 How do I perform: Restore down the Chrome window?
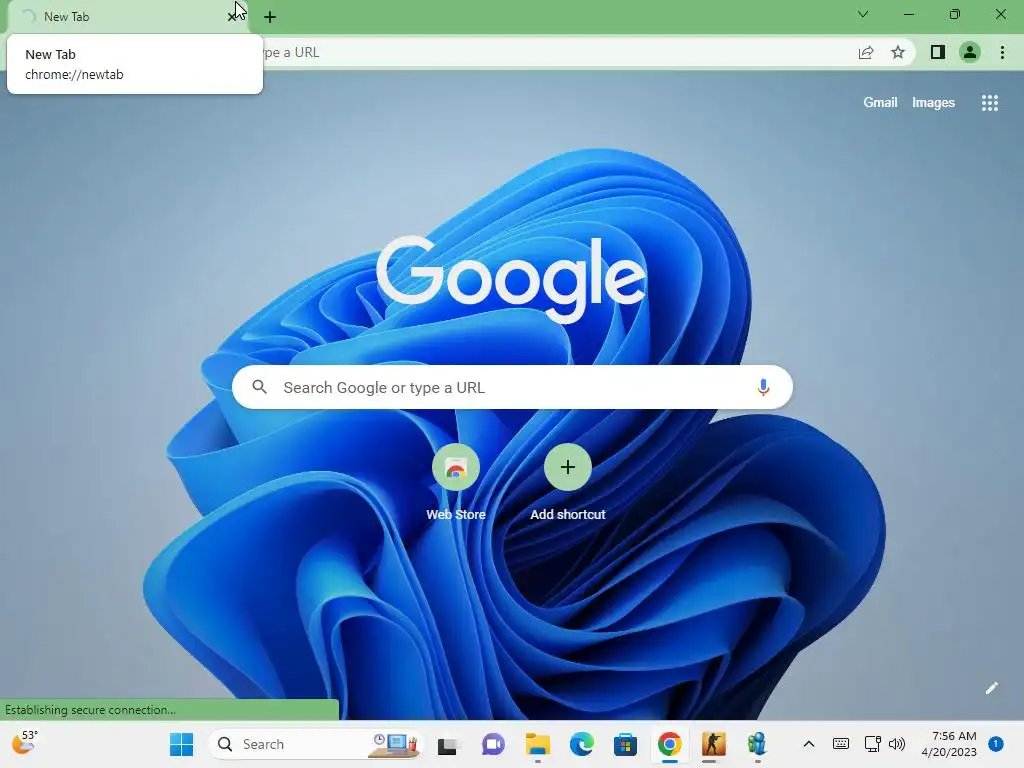click(x=955, y=14)
